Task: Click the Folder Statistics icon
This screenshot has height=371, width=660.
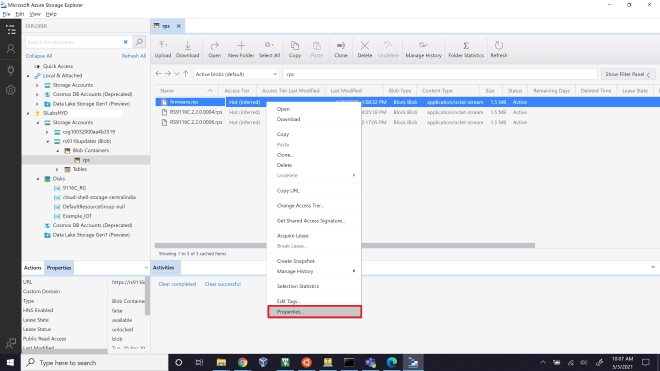Action: click(x=466, y=49)
